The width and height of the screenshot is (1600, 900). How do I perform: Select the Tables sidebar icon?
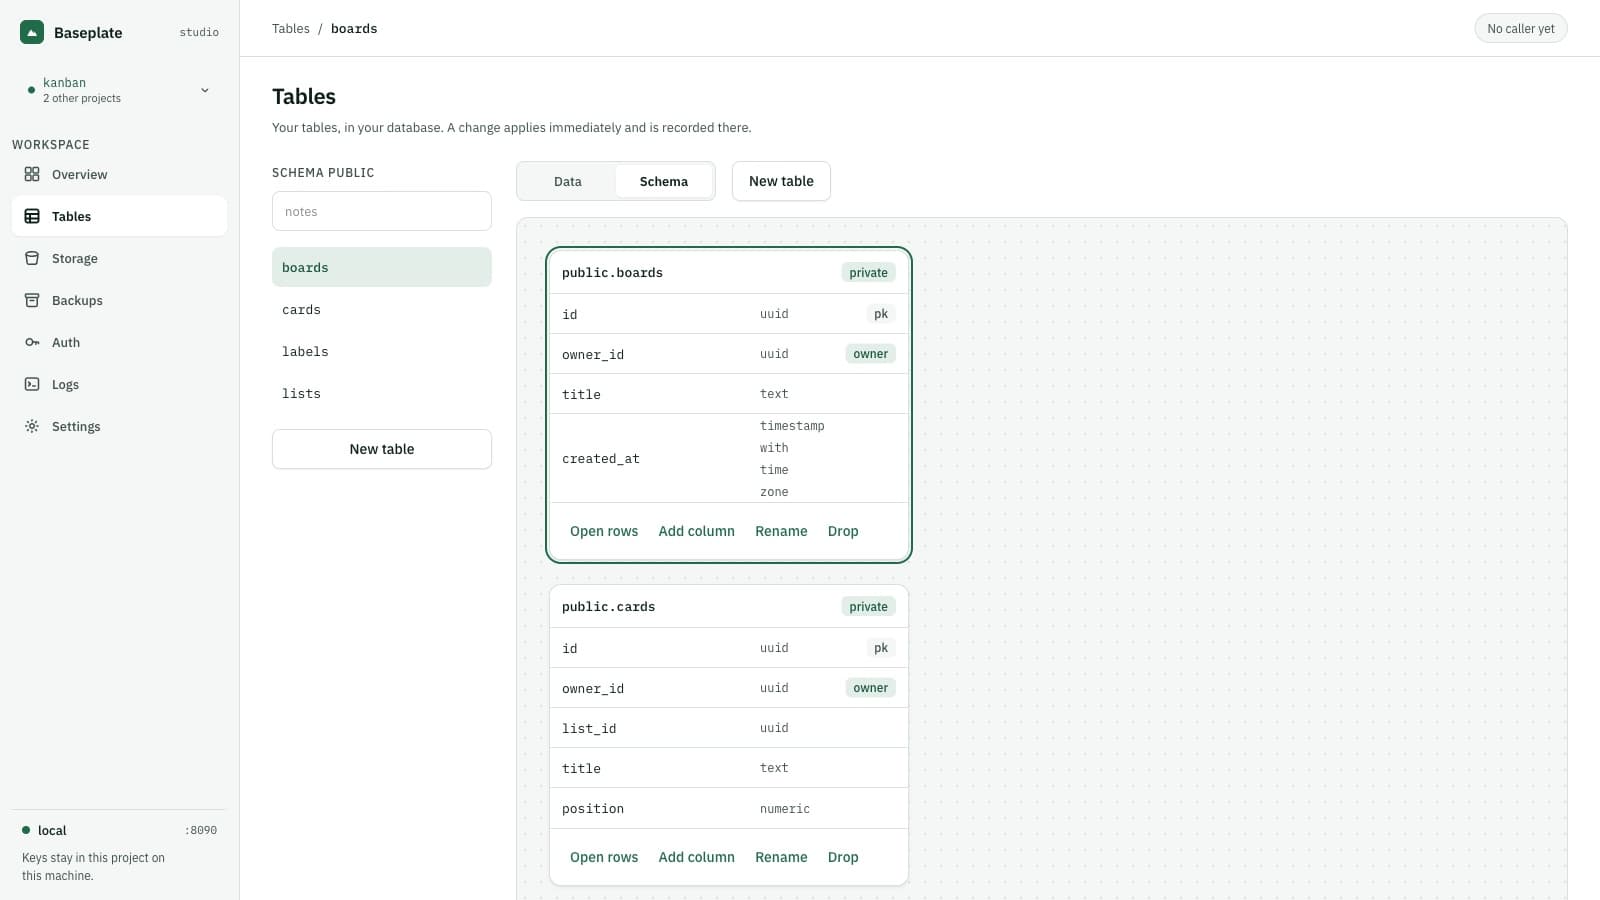point(32,216)
